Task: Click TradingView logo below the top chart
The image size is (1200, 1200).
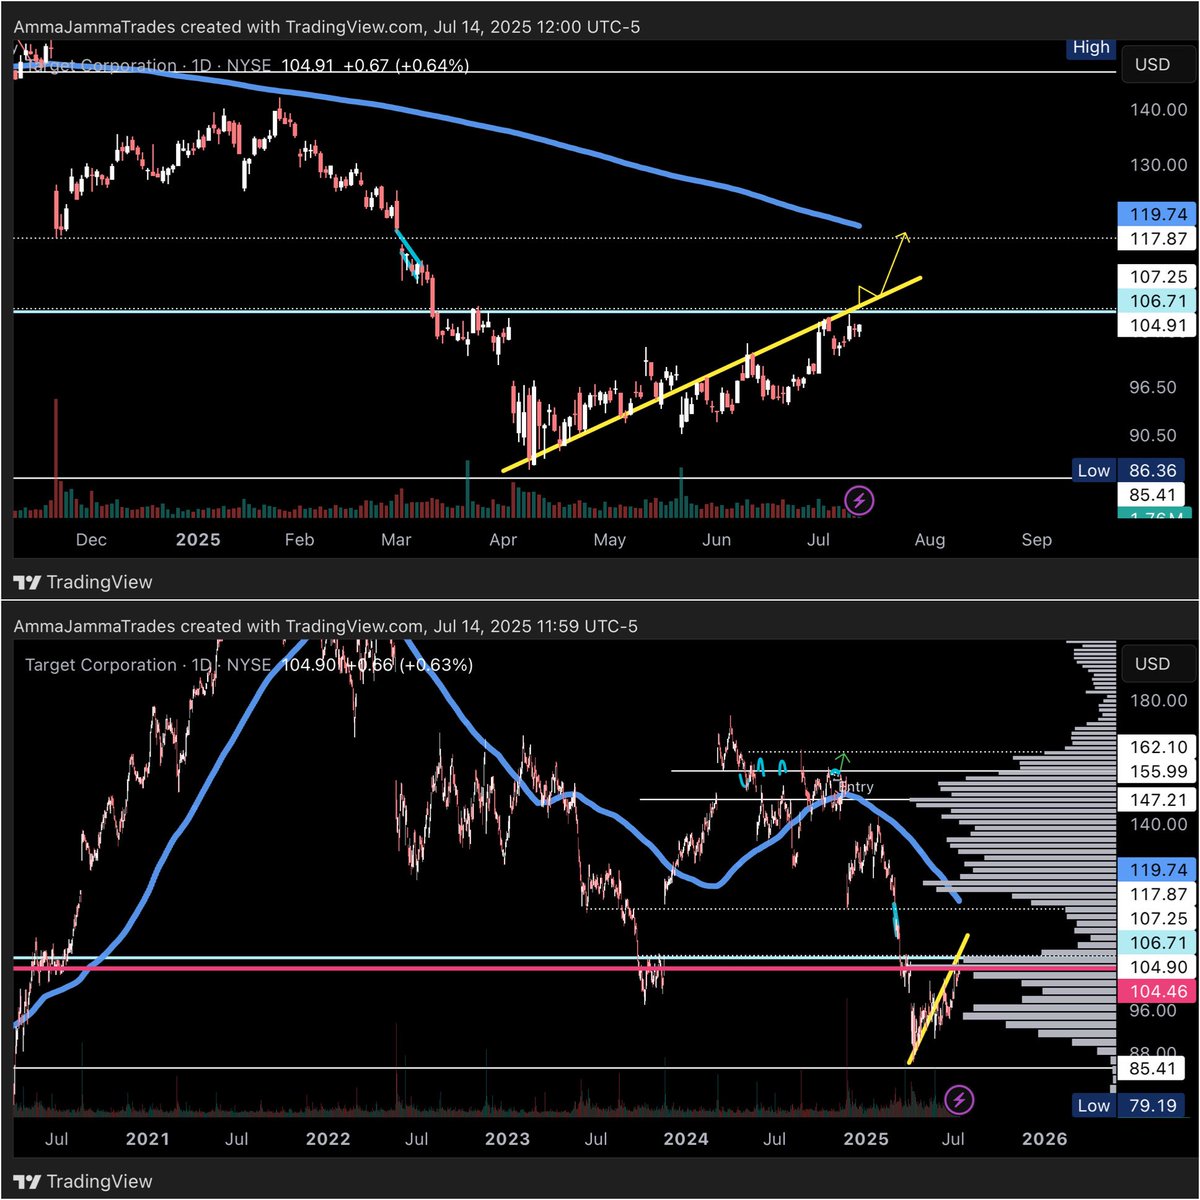Action: click(83, 582)
